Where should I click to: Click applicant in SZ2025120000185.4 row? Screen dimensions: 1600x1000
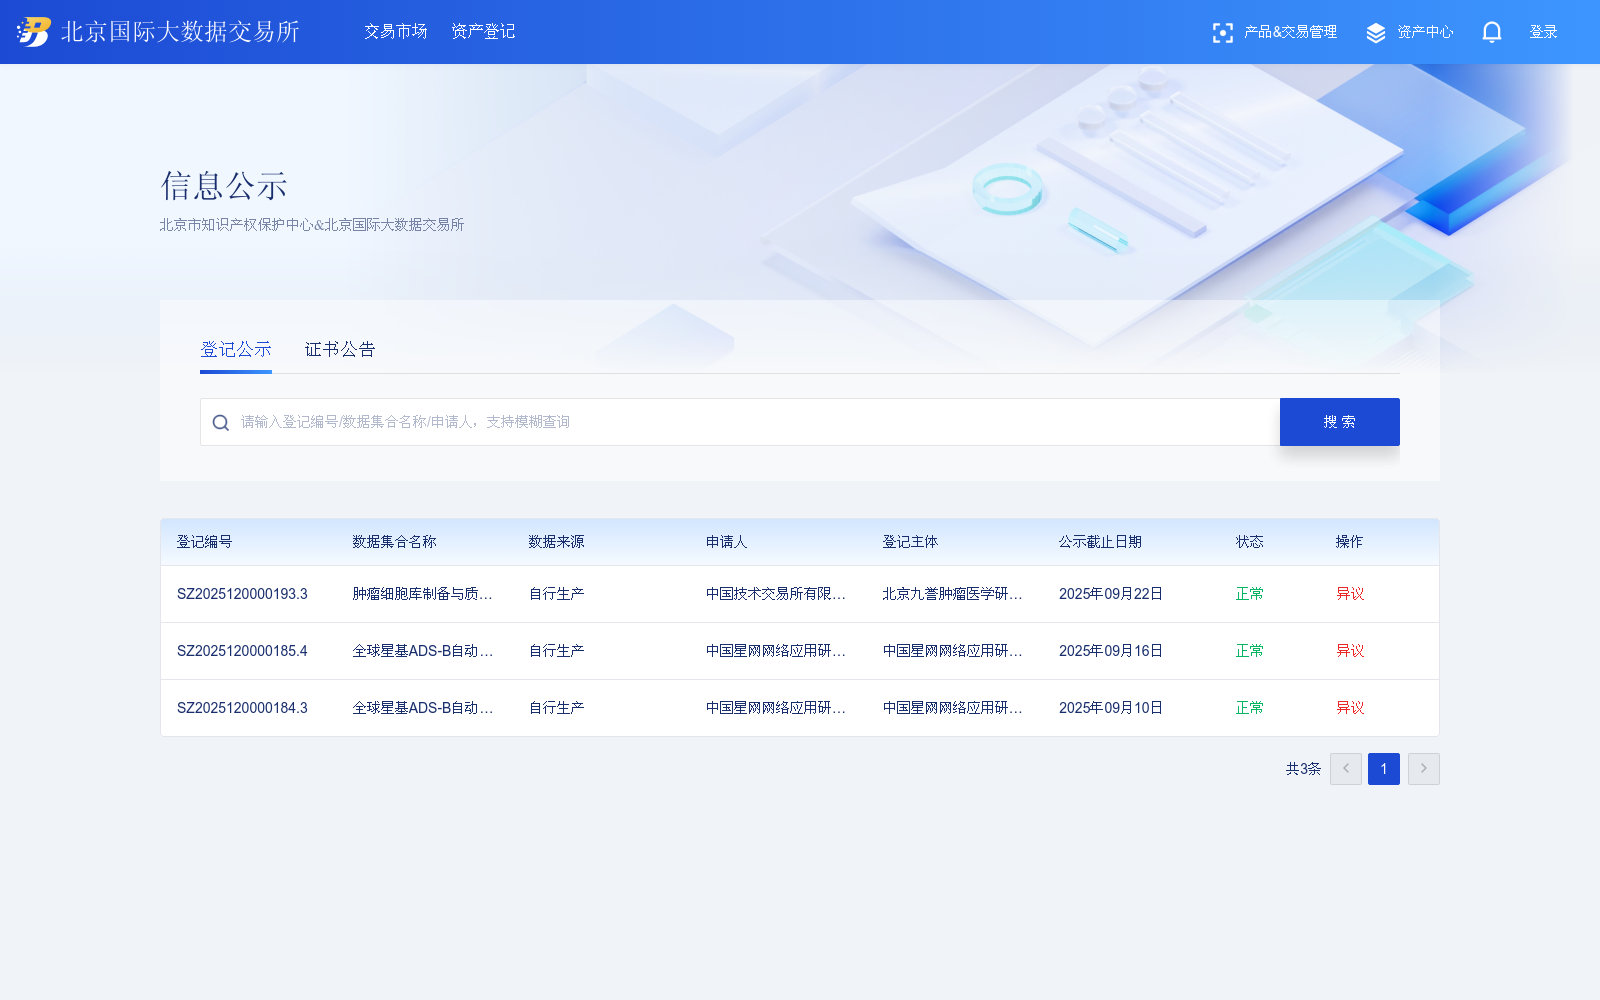click(776, 651)
